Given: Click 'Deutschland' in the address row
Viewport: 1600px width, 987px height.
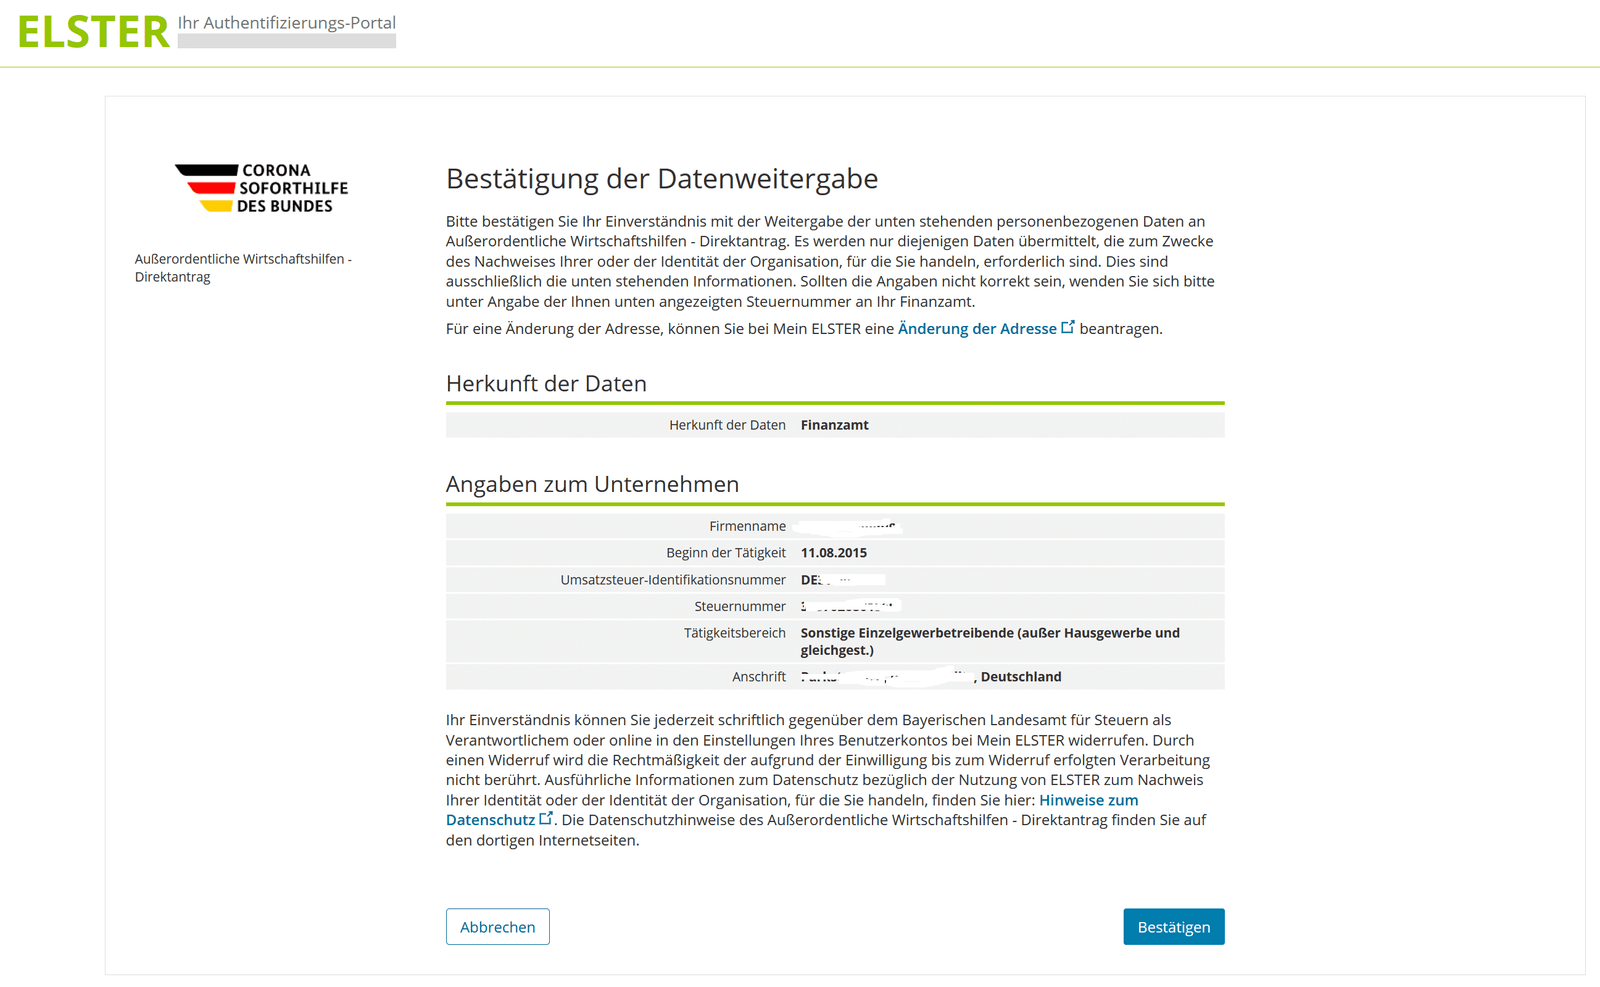Looking at the screenshot, I should pos(1021,677).
